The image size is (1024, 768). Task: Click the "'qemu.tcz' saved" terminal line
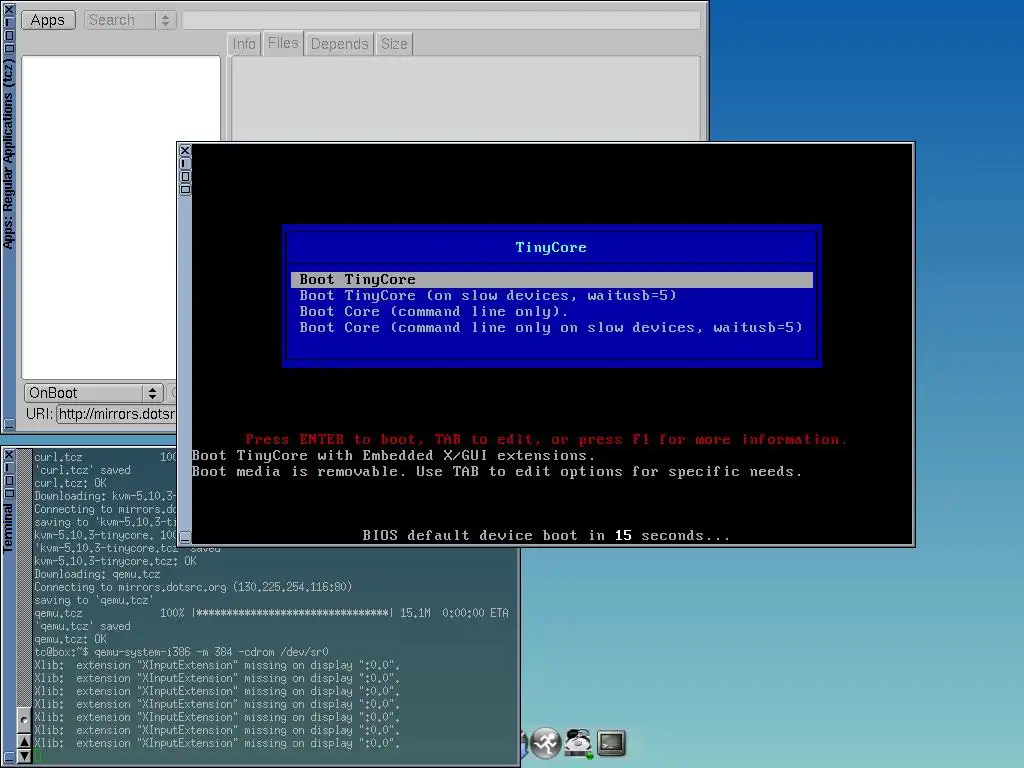coord(82,626)
